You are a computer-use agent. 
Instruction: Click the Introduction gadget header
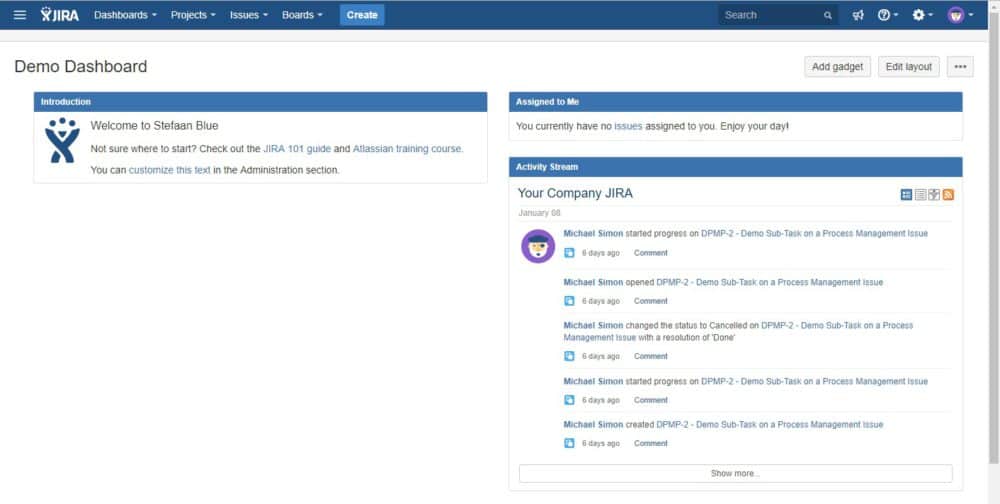point(260,102)
